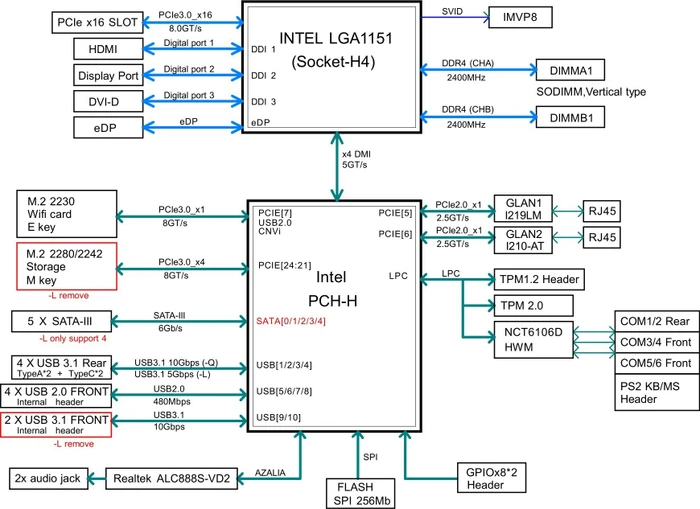Select the IMVP8 box
Screen dimensions: 700x509
(x=520, y=17)
